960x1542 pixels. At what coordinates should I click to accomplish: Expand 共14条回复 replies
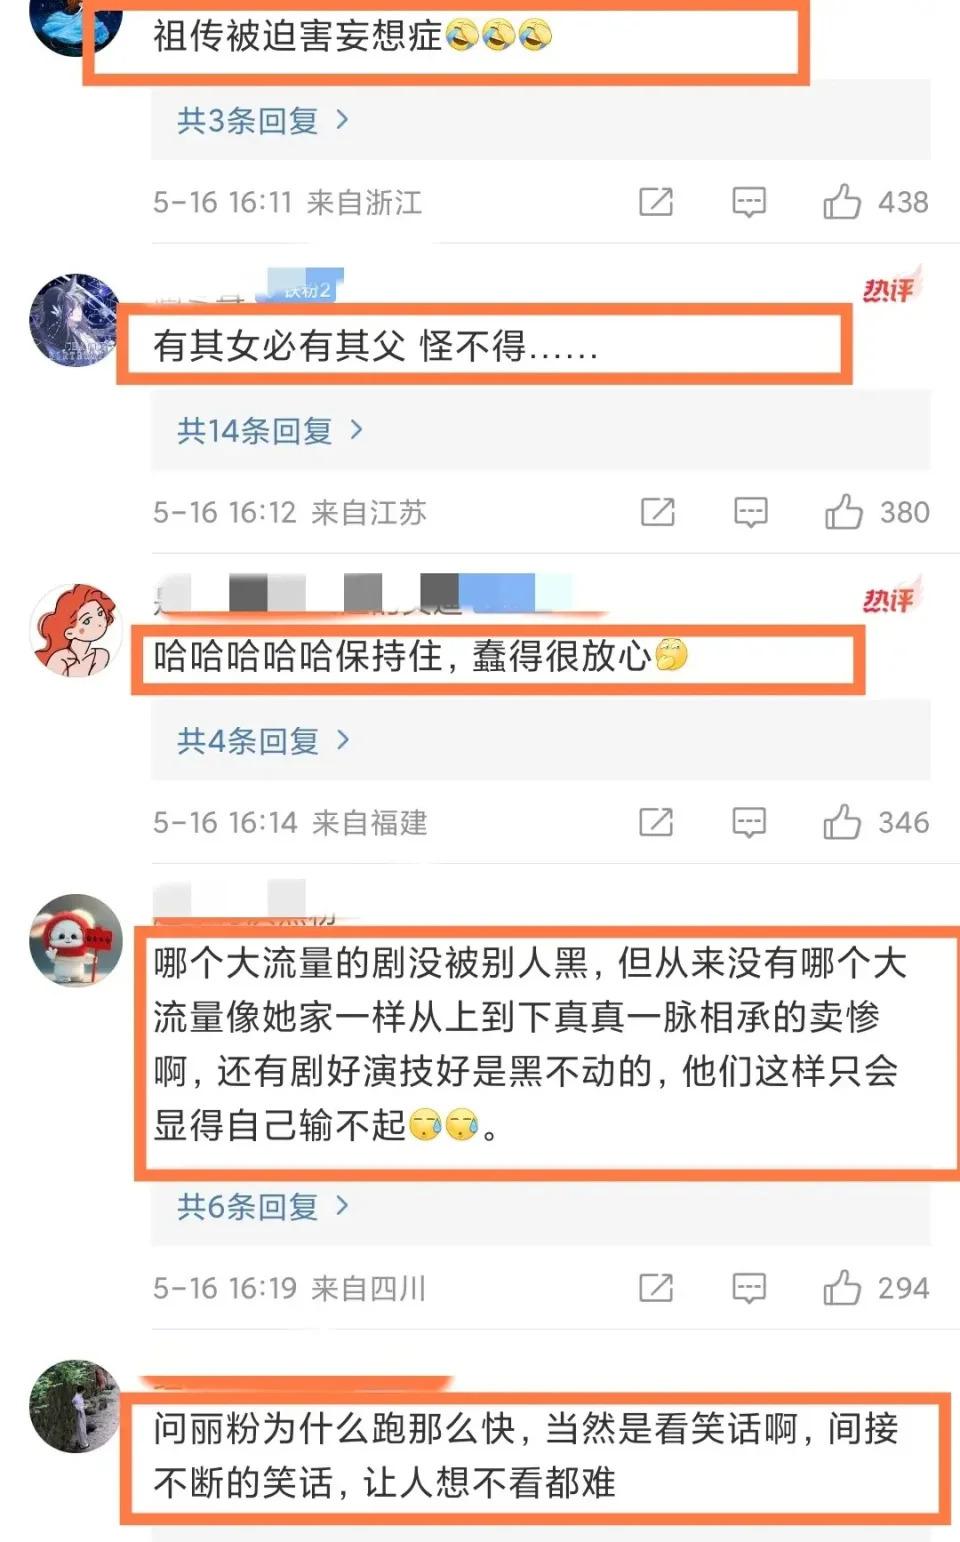coord(270,431)
